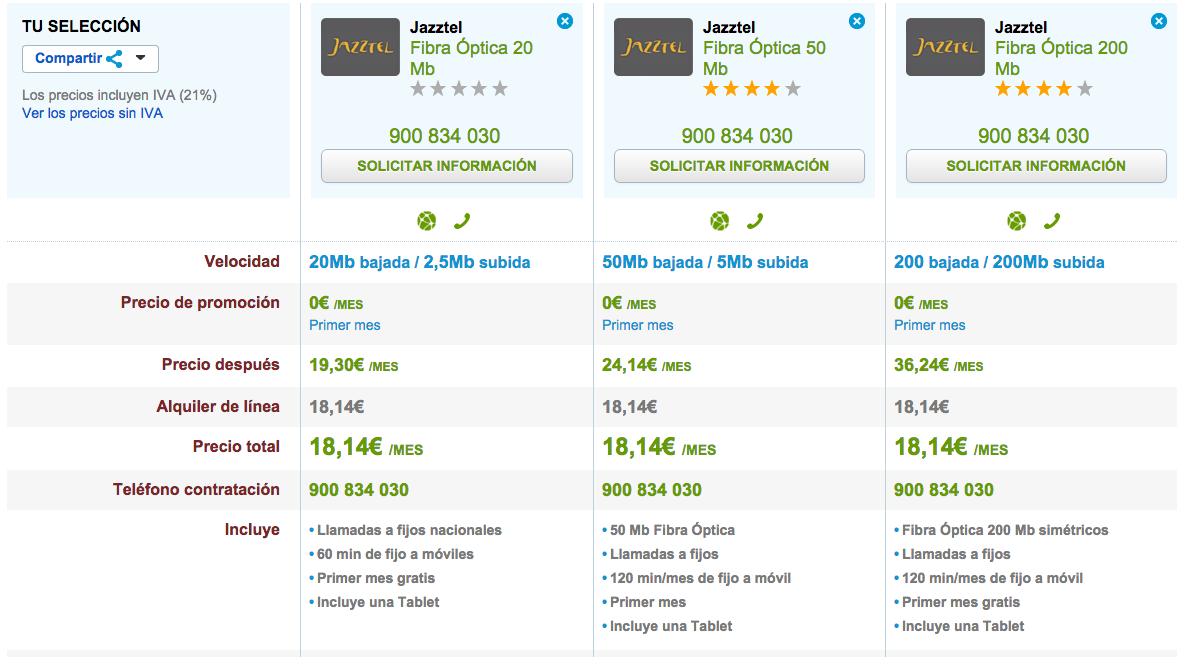This screenshot has height=657, width=1183.
Task: Request information for Fibra Óptica 50 Mb
Action: (x=739, y=166)
